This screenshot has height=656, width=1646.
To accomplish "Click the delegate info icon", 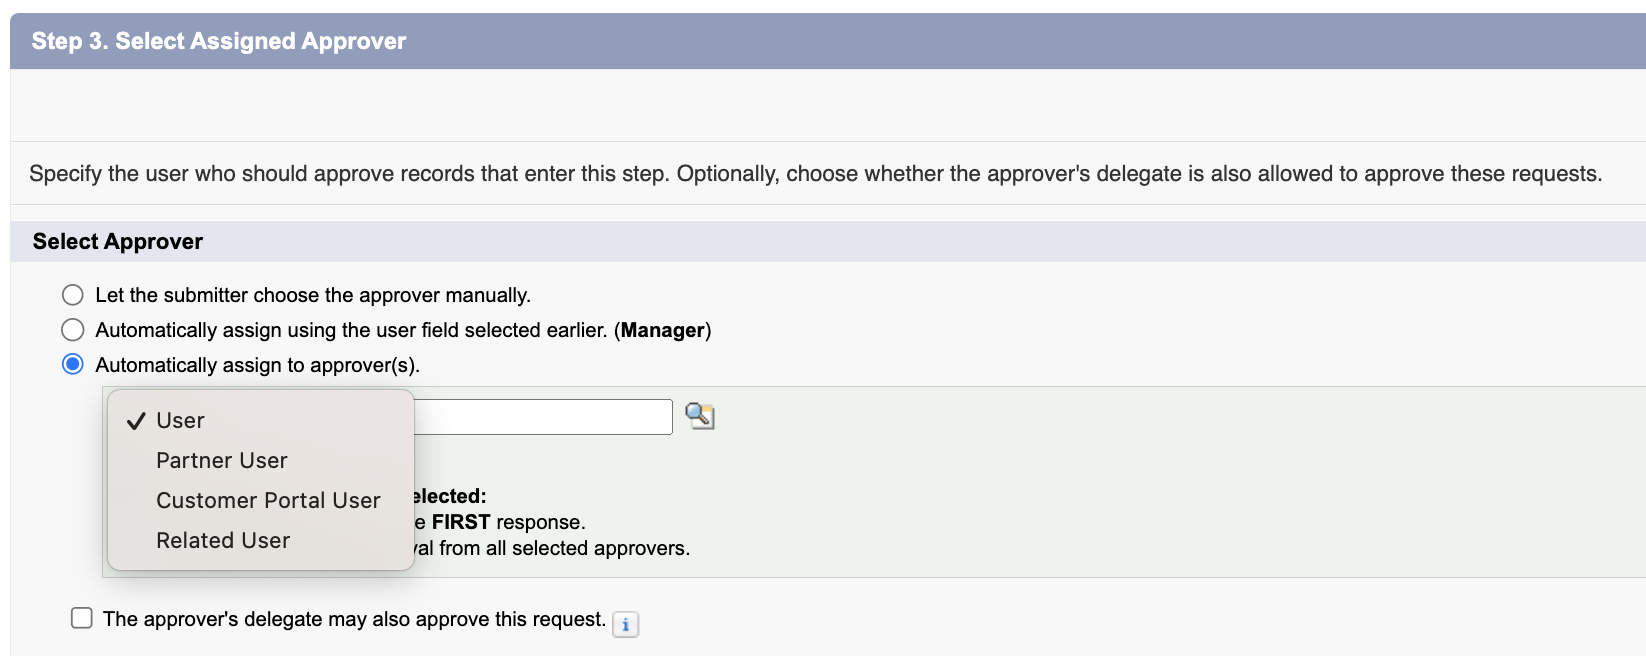I will click(x=624, y=623).
